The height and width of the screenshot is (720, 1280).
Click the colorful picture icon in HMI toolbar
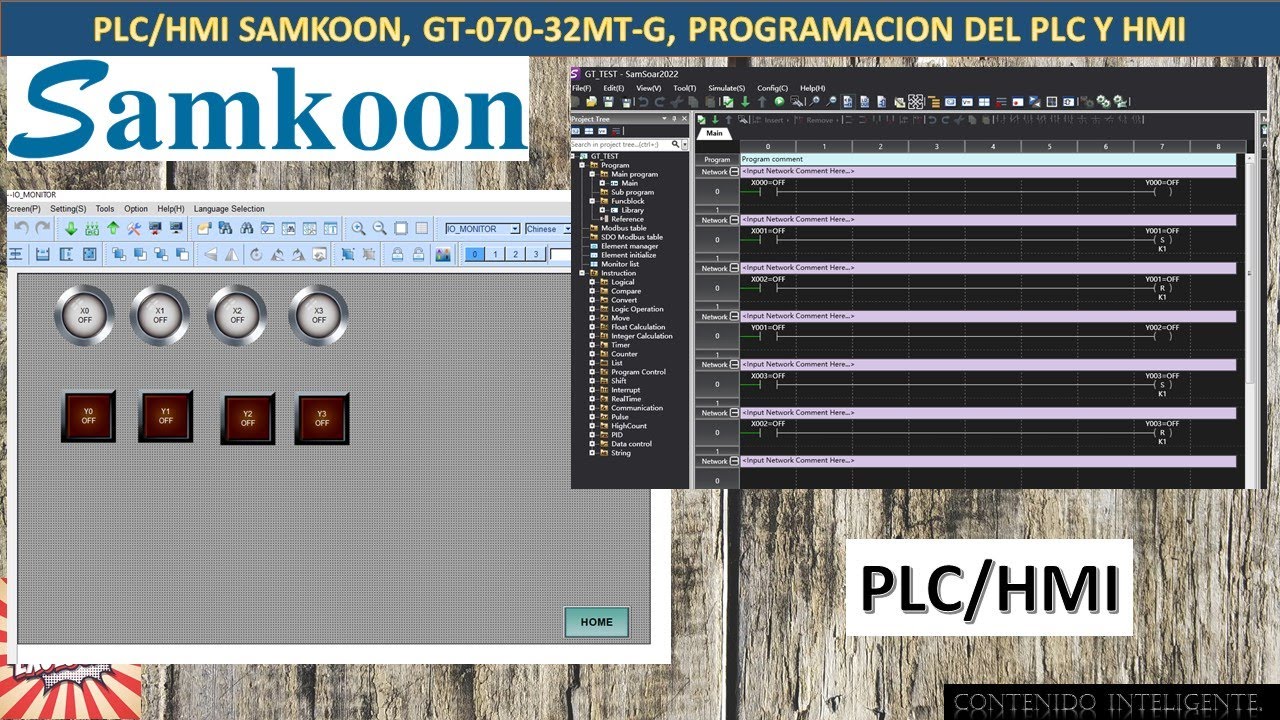(x=443, y=255)
